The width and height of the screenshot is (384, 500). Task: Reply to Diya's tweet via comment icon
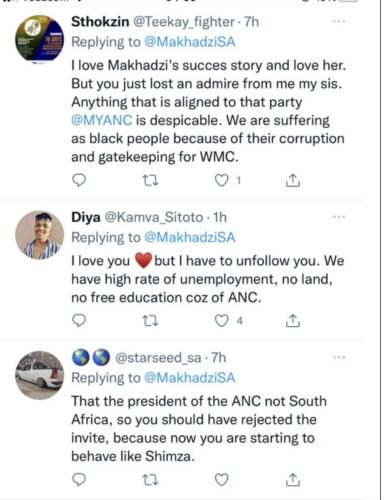click(79, 321)
